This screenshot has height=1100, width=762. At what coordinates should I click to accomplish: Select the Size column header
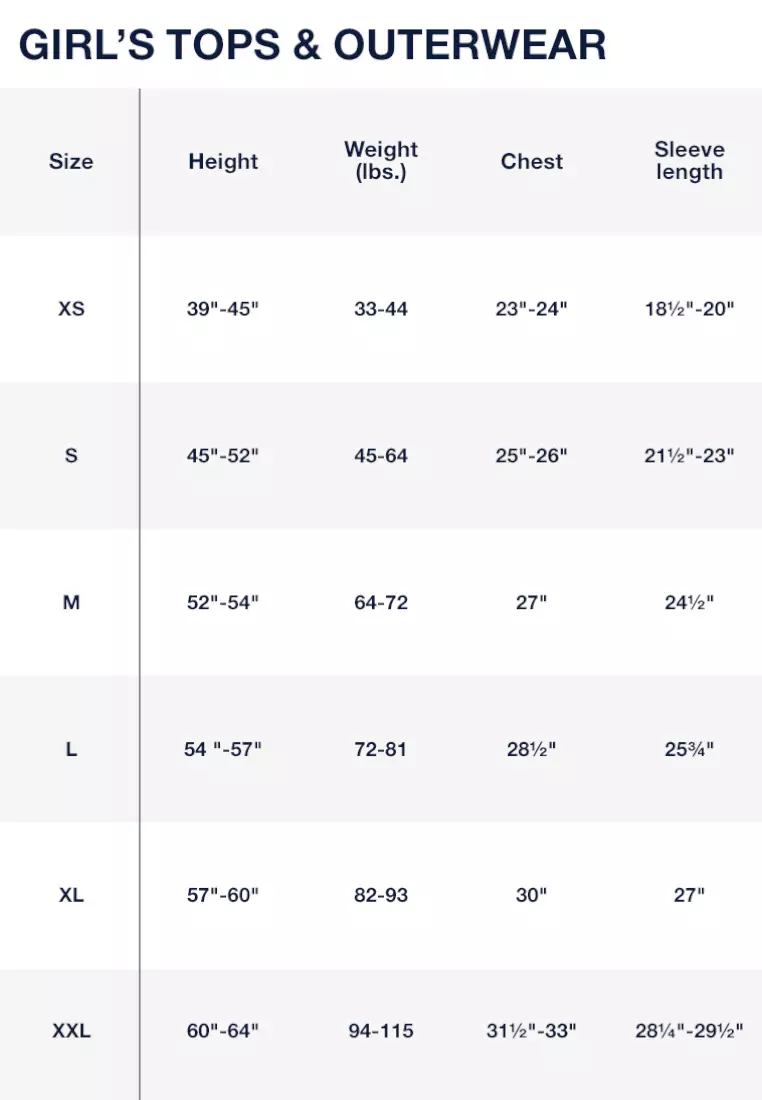tap(71, 162)
